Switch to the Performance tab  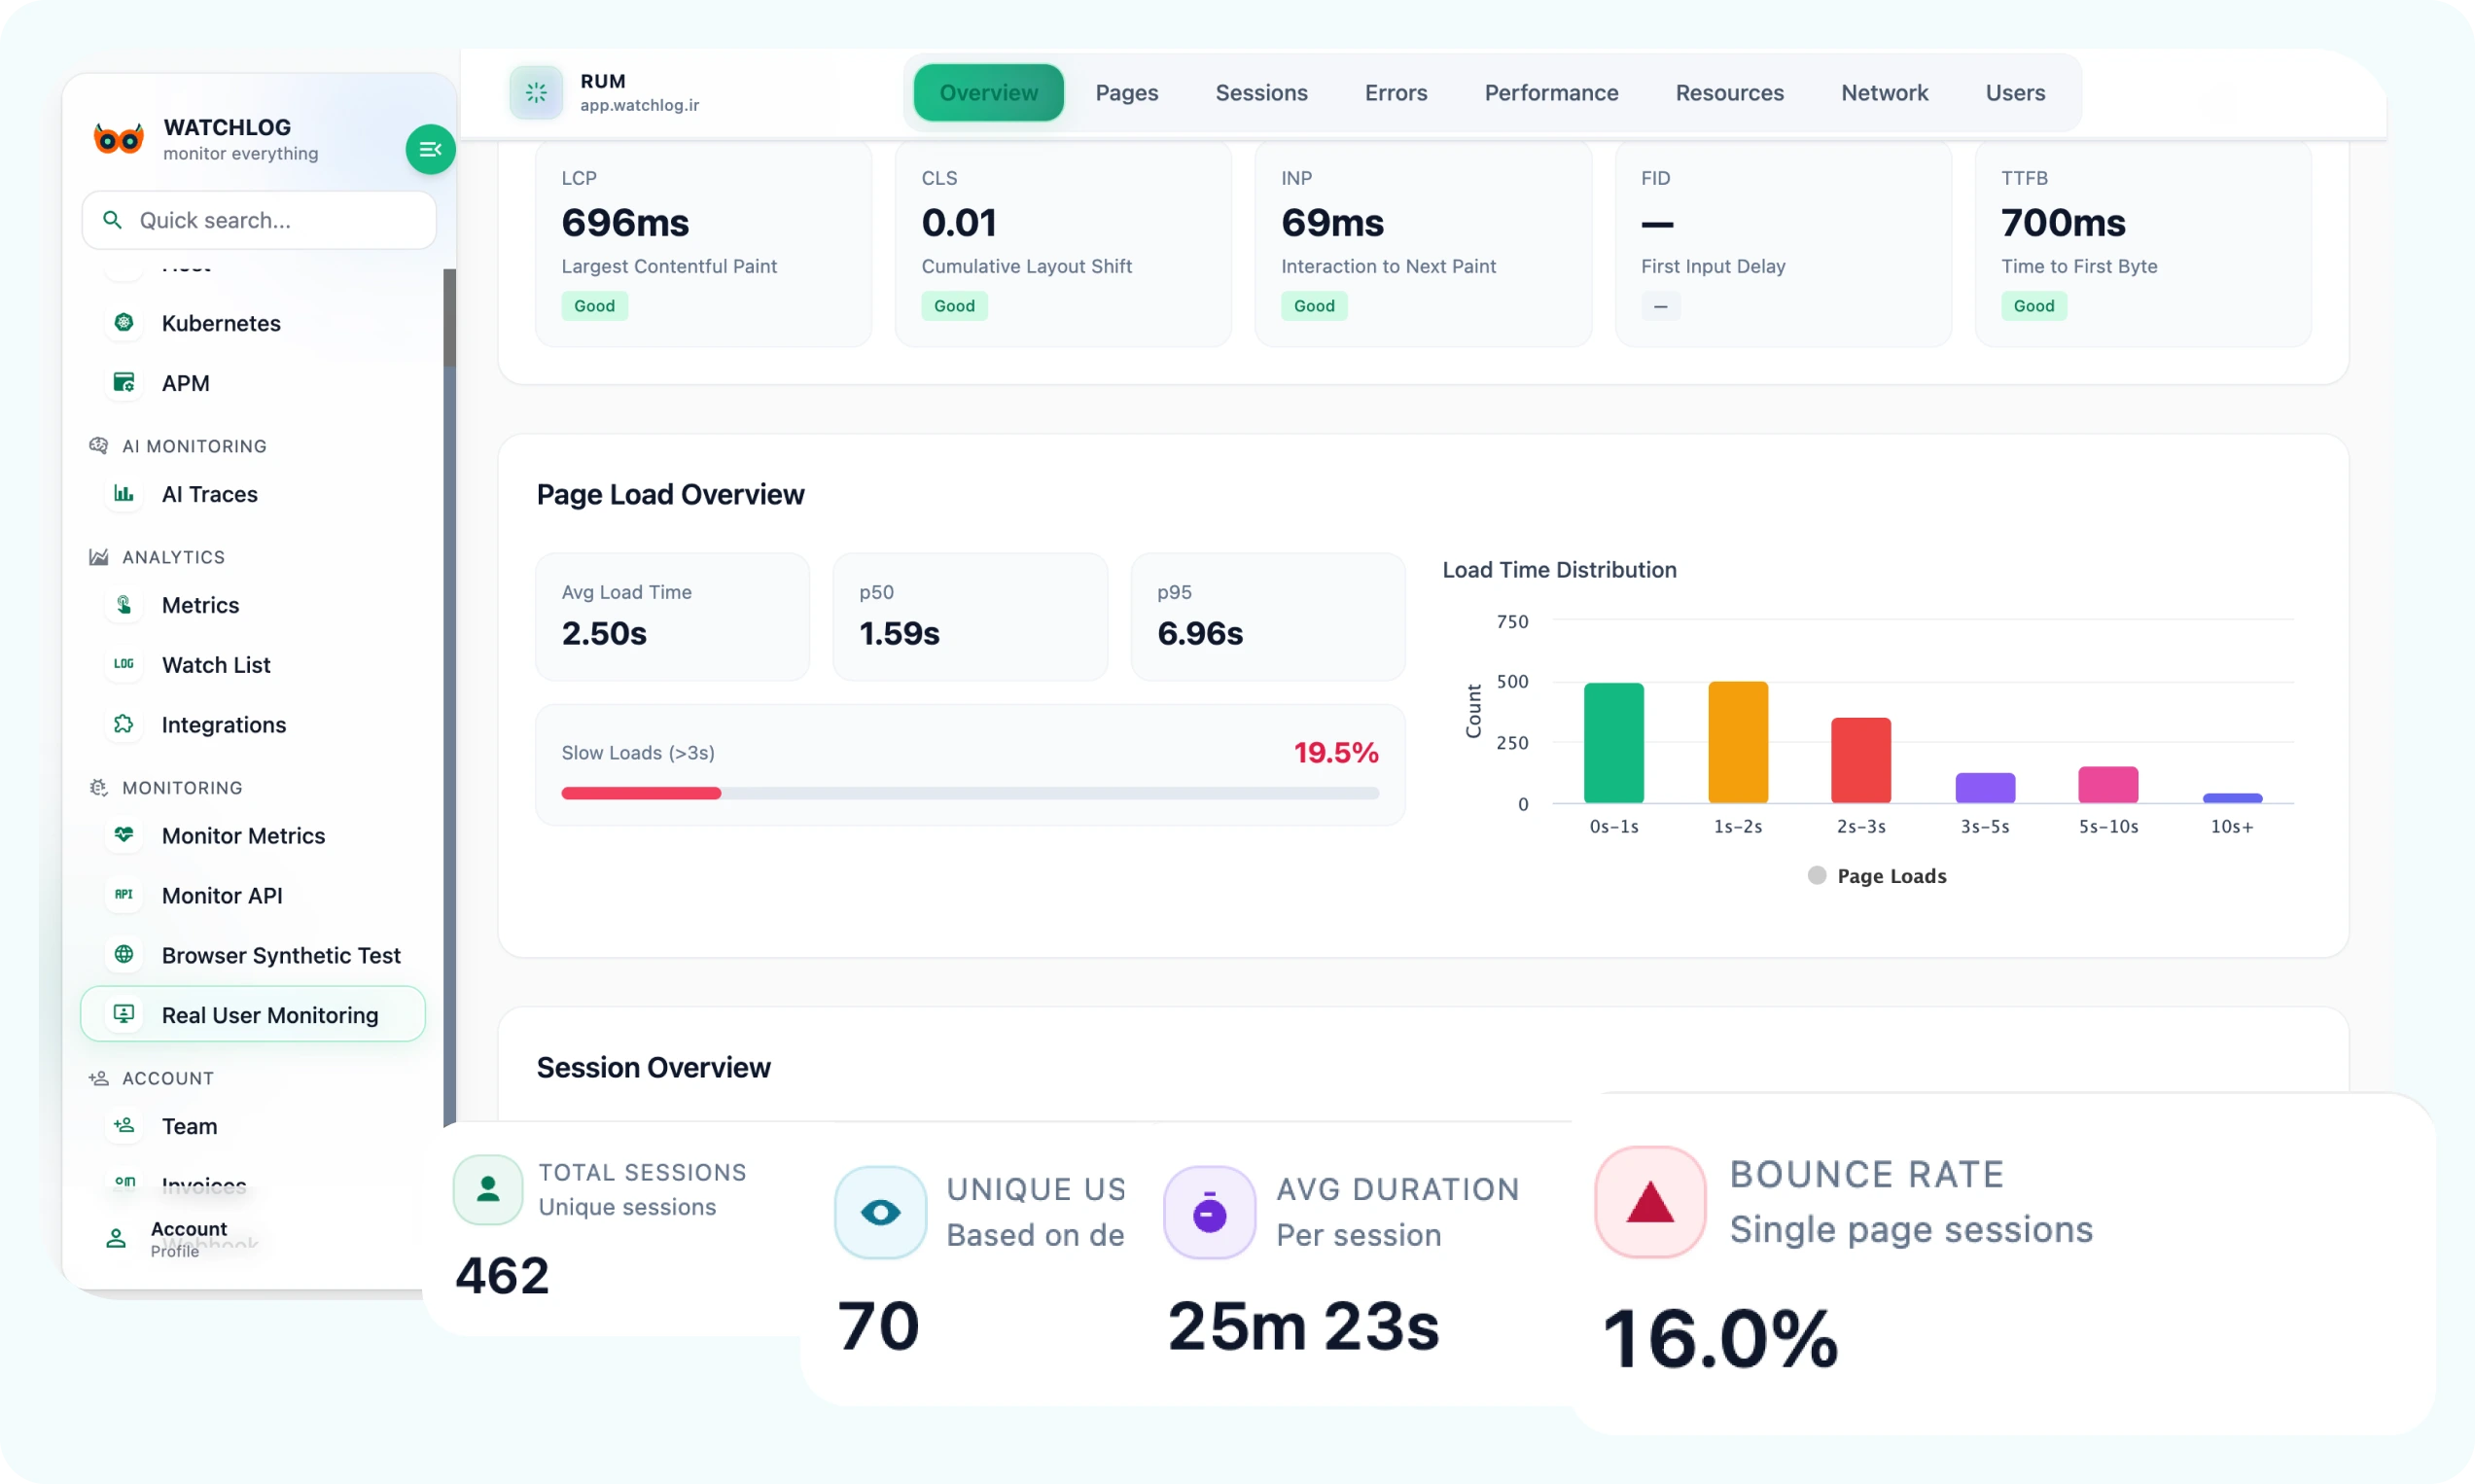pos(1551,93)
